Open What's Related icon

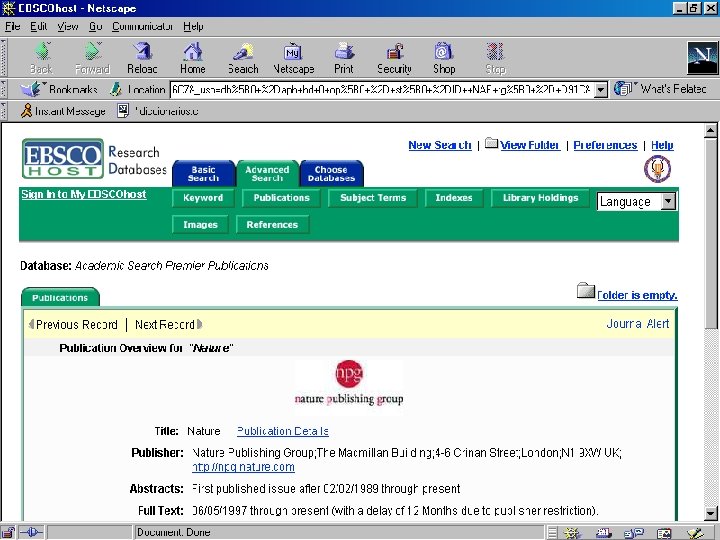(x=623, y=89)
